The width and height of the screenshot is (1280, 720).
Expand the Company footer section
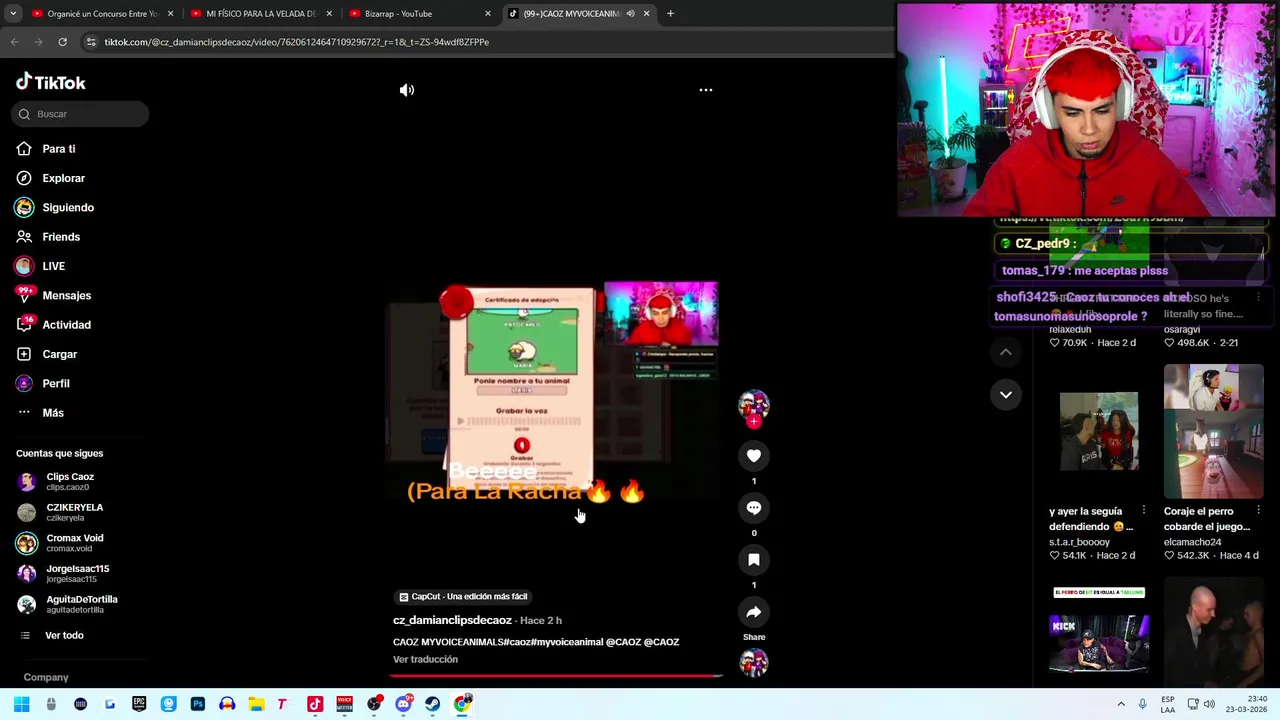click(46, 677)
